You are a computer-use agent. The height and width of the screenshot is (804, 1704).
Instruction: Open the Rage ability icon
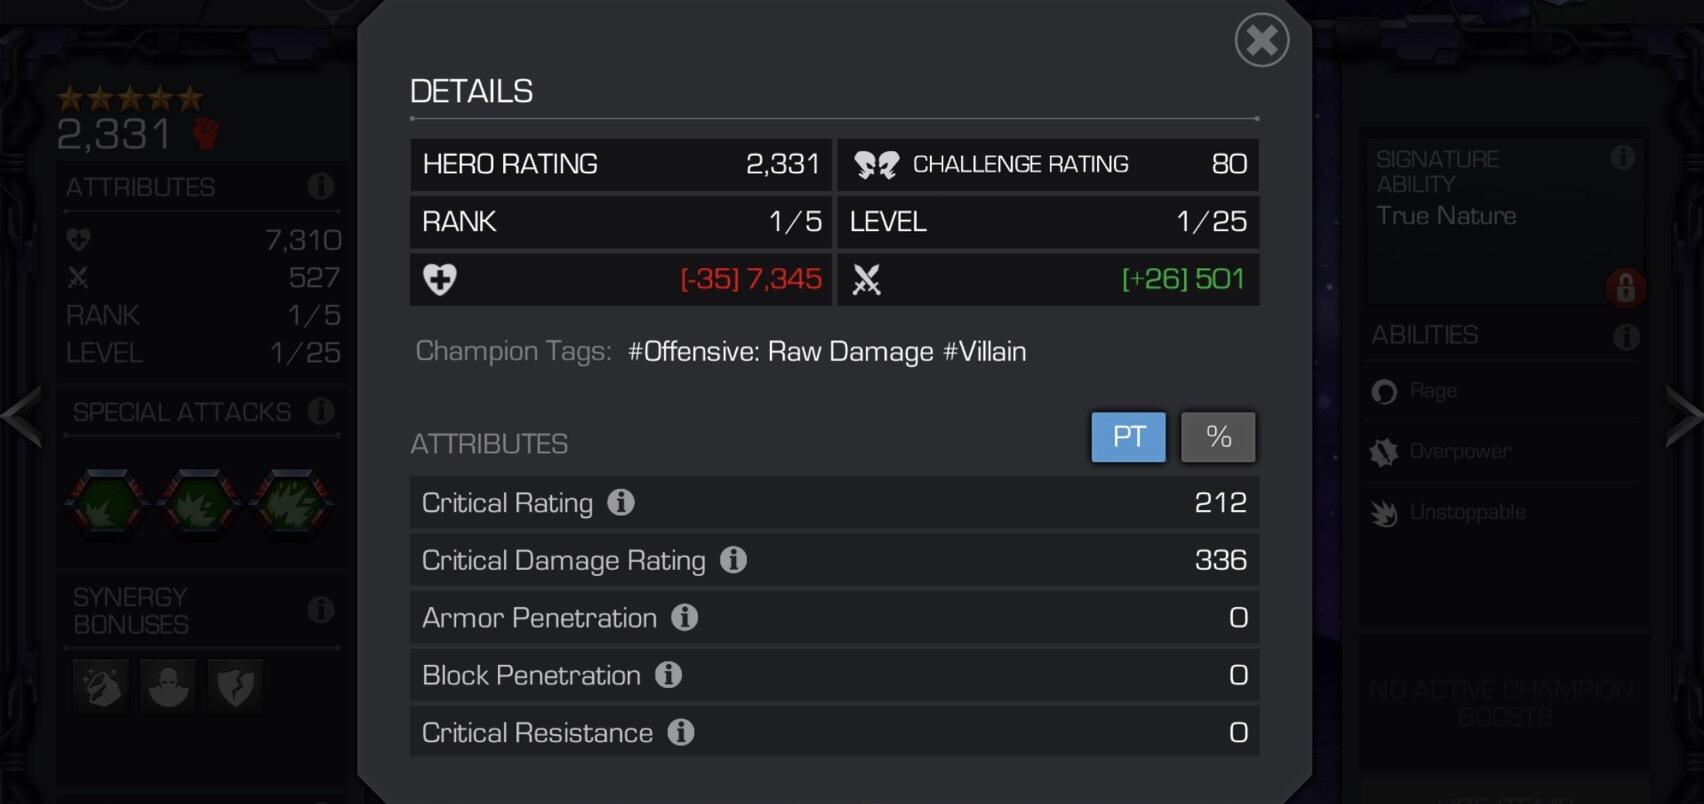[1385, 391]
